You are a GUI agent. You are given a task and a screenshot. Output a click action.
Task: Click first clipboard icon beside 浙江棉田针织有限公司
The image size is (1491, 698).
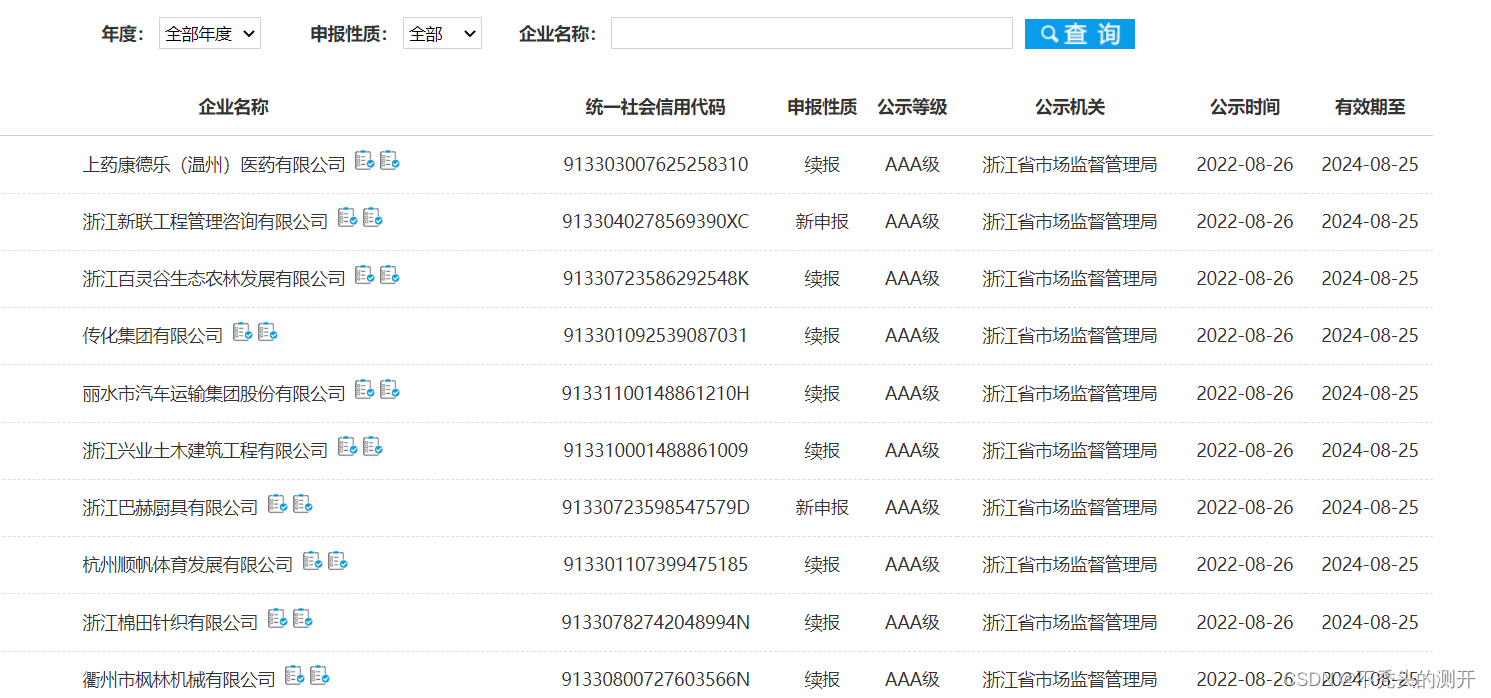click(x=277, y=618)
